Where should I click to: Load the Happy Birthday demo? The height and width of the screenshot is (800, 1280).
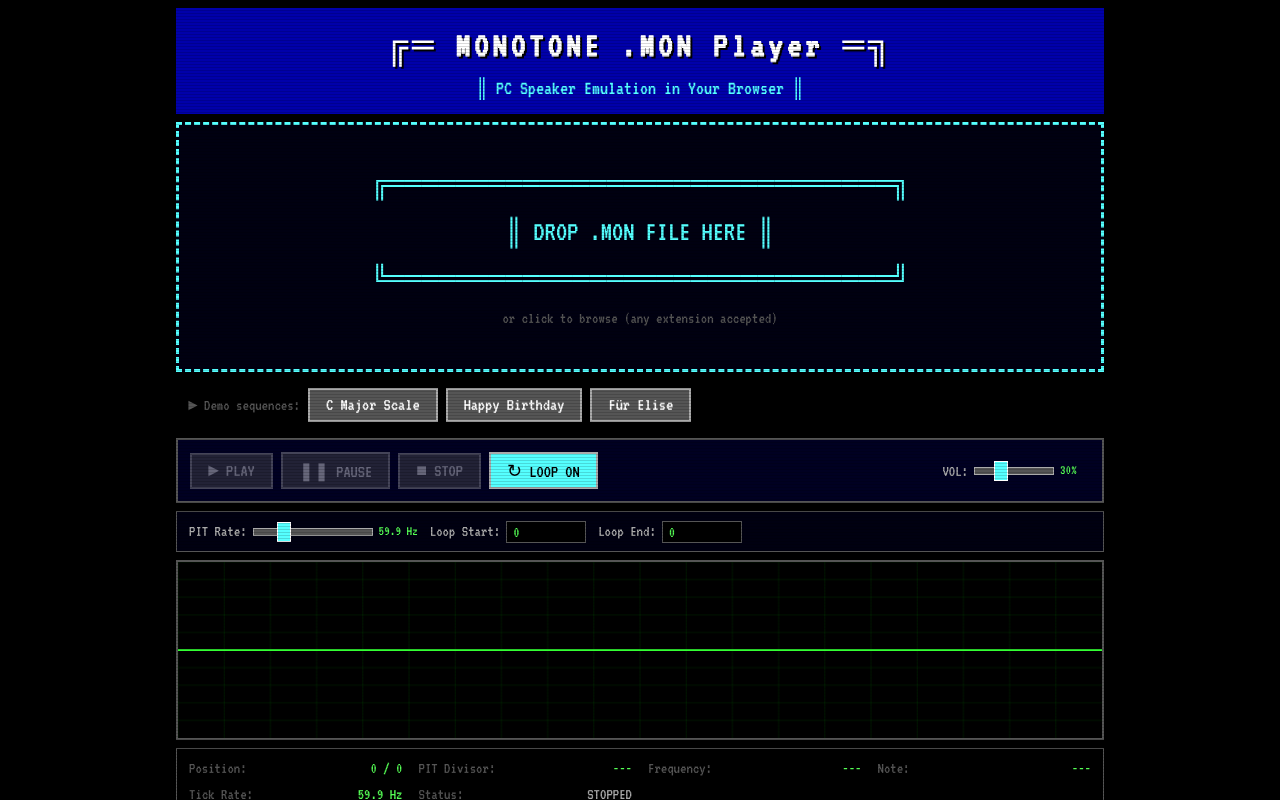pos(513,405)
